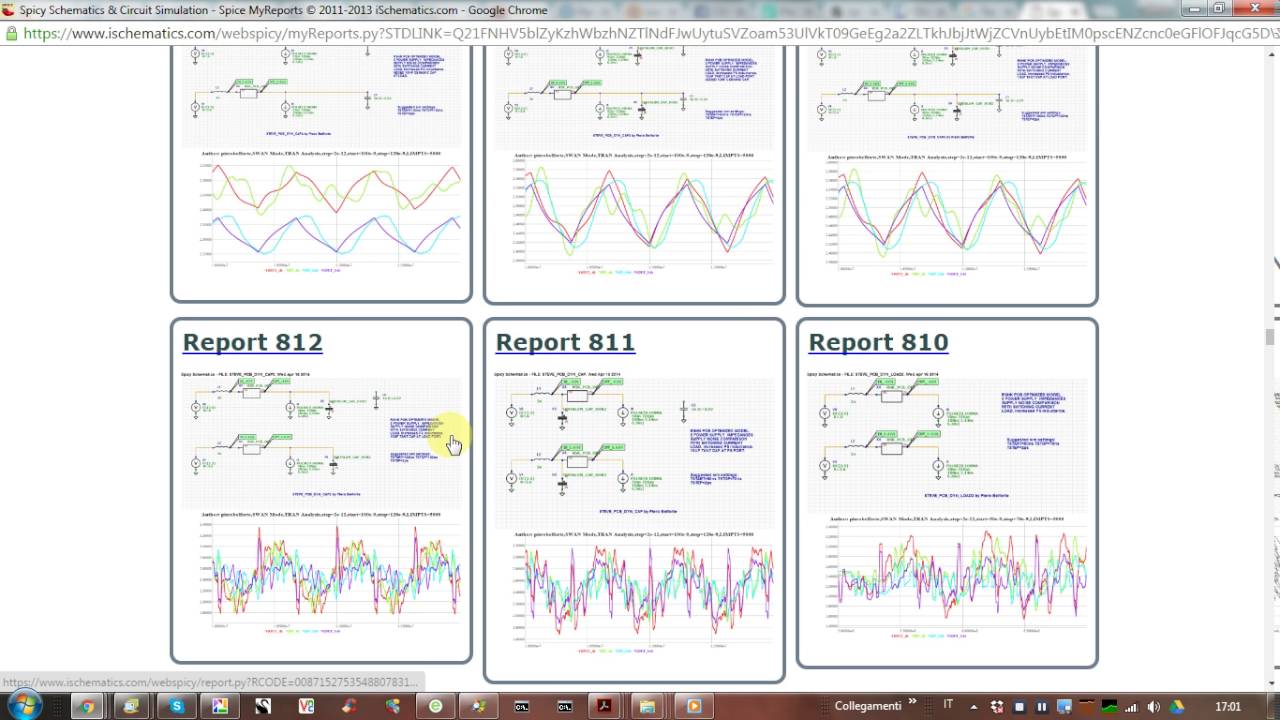Open the second command prompt taskbar icon
This screenshot has width=1280, height=720.
pyautogui.click(x=564, y=706)
